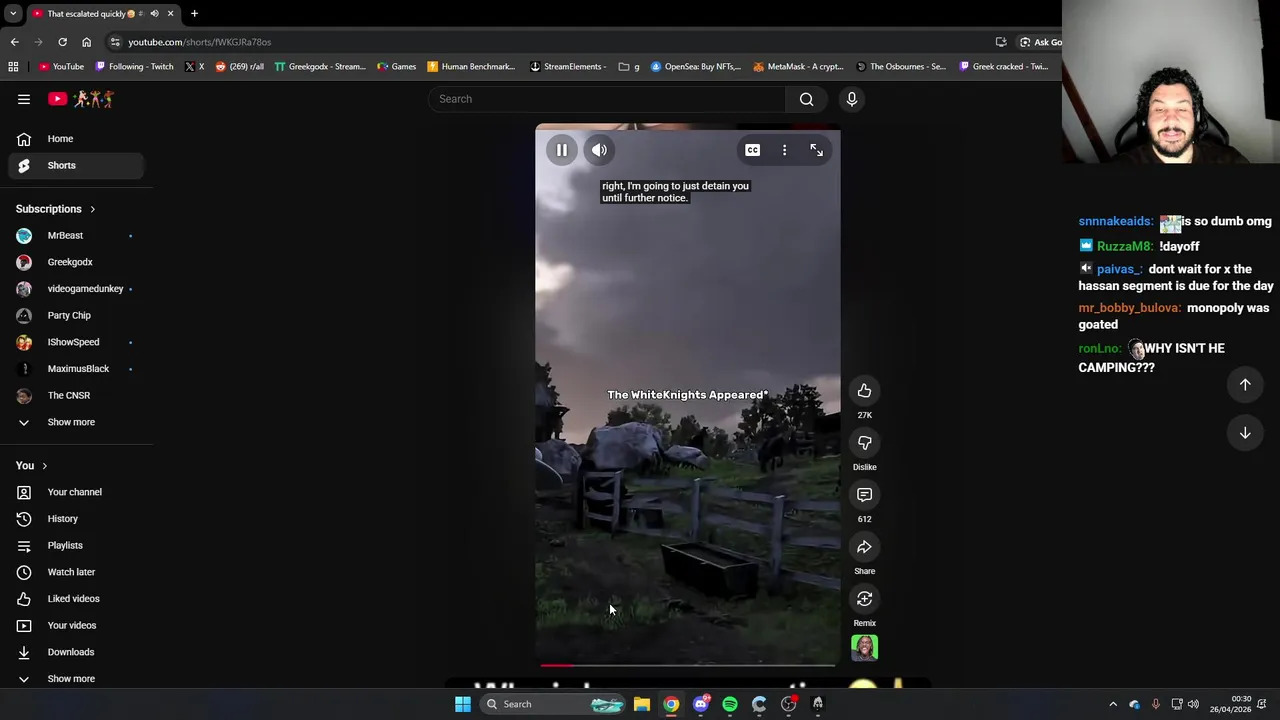Open the Windows Start menu

point(462,704)
